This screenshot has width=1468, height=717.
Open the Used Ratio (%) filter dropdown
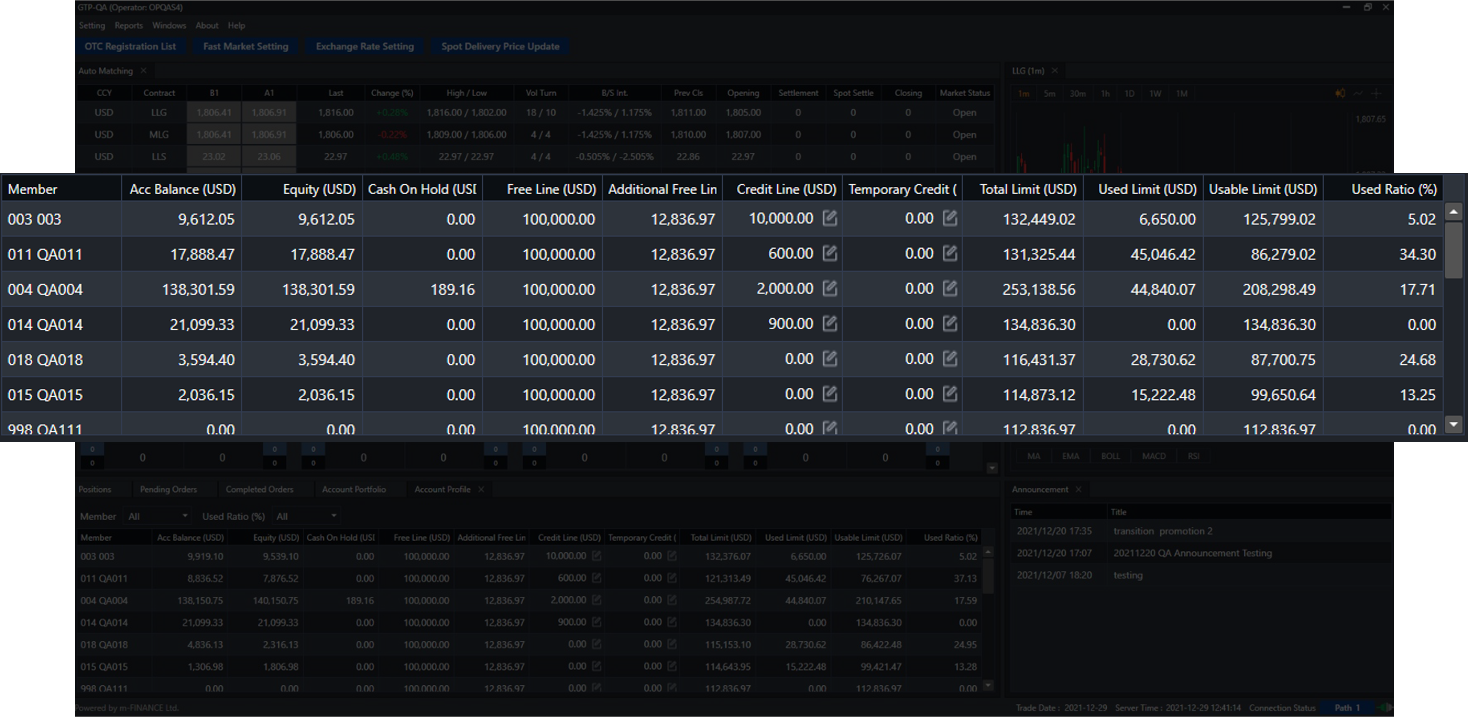coord(306,516)
